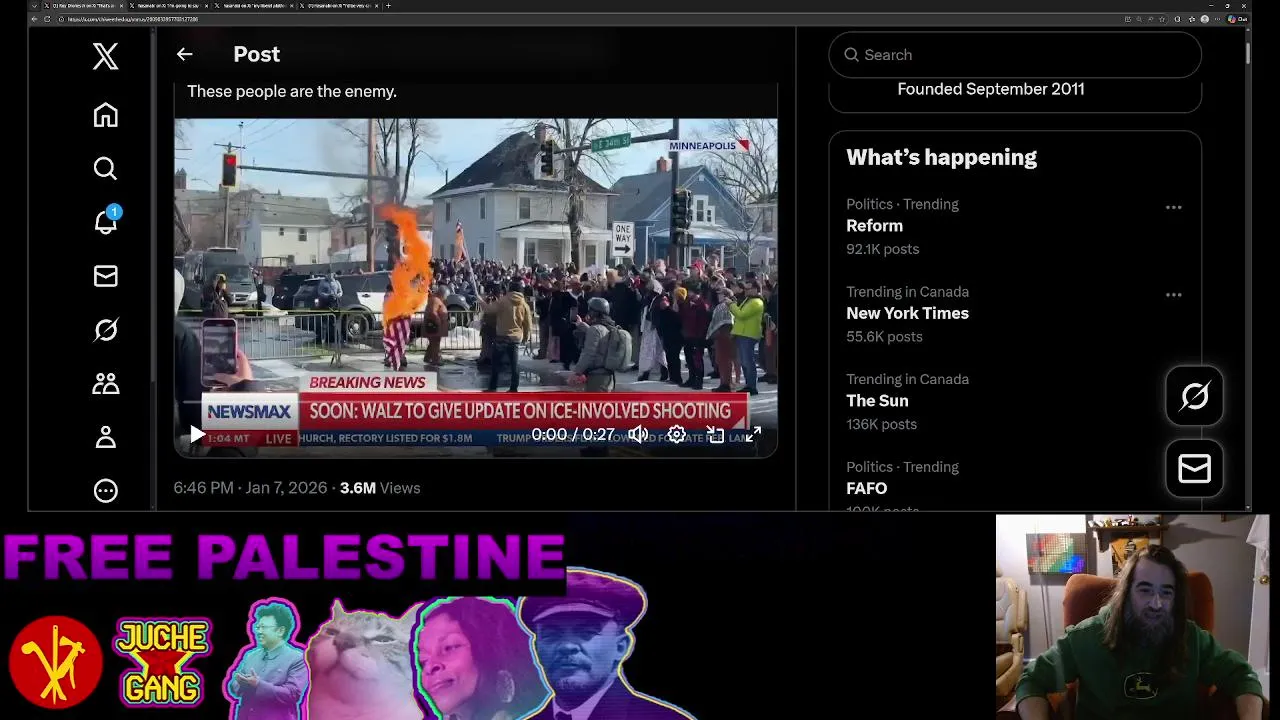The width and height of the screenshot is (1280, 720).
Task: Open video settings gear
Action: click(x=677, y=434)
